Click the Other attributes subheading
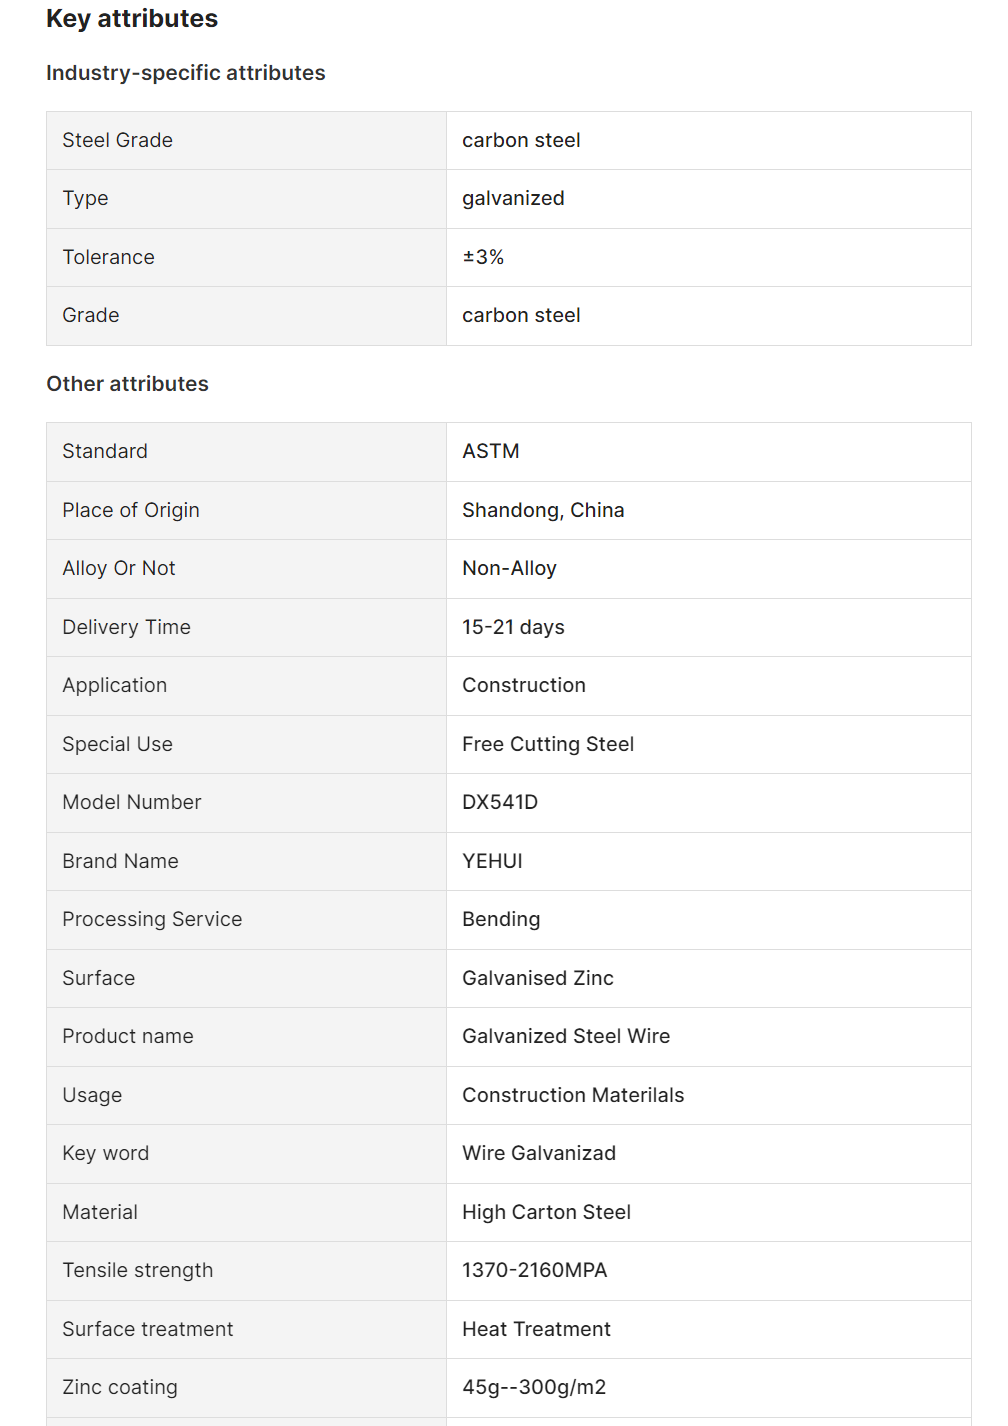Image resolution: width=1008 pixels, height=1426 pixels. pyautogui.click(x=128, y=384)
